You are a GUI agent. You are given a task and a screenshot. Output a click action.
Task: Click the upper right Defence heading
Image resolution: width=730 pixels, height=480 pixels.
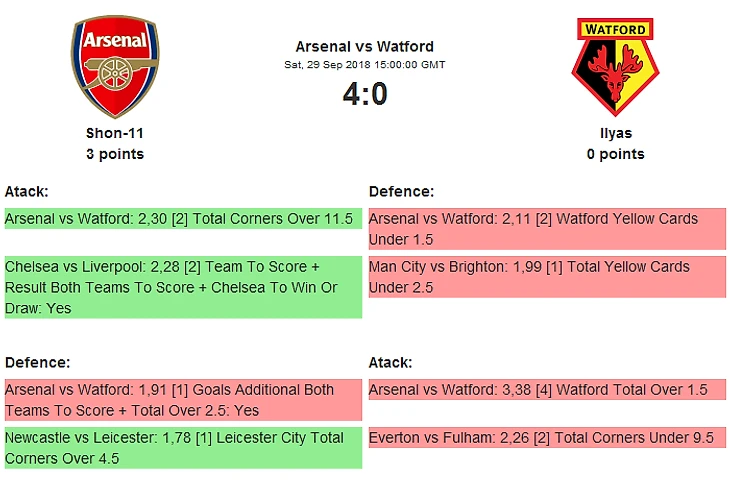tap(402, 191)
